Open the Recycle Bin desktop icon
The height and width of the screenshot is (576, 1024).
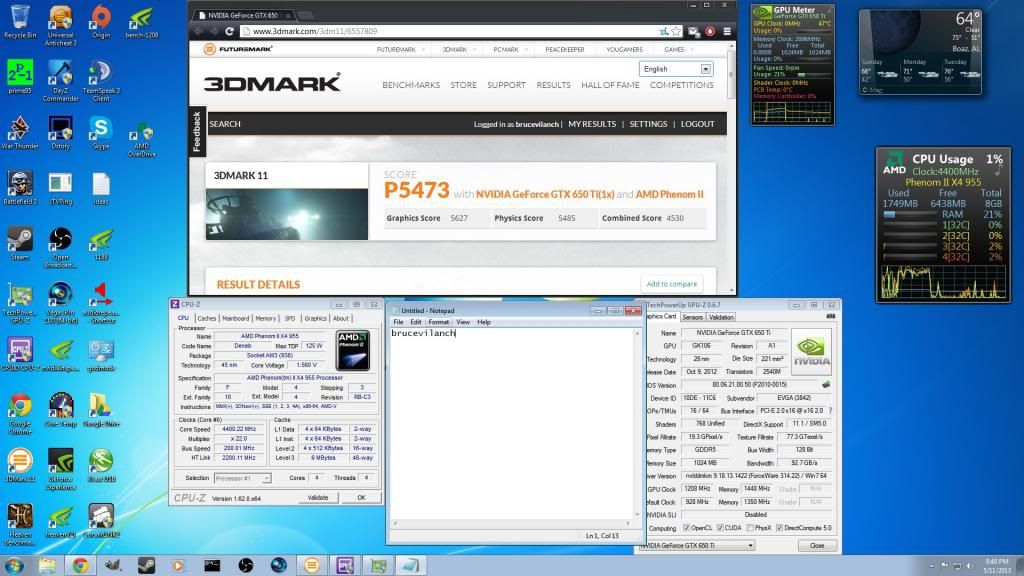pos(20,21)
